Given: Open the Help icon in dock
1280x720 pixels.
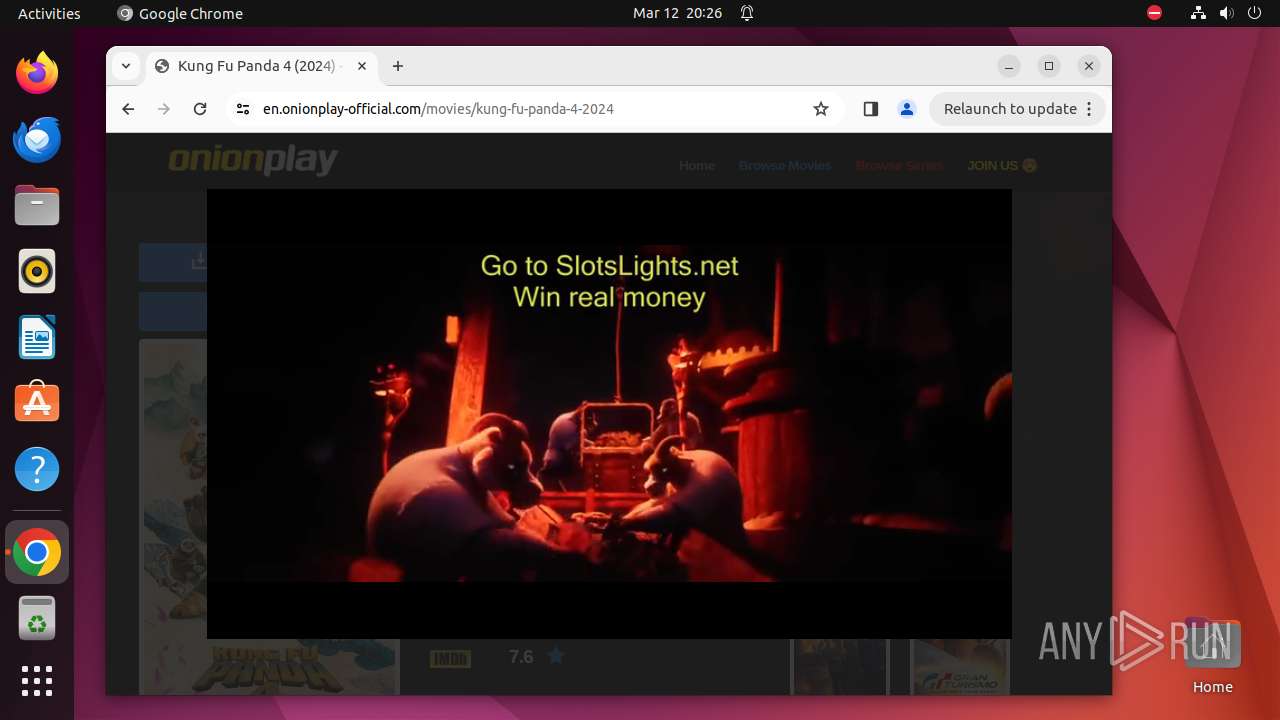Looking at the screenshot, I should [37, 469].
